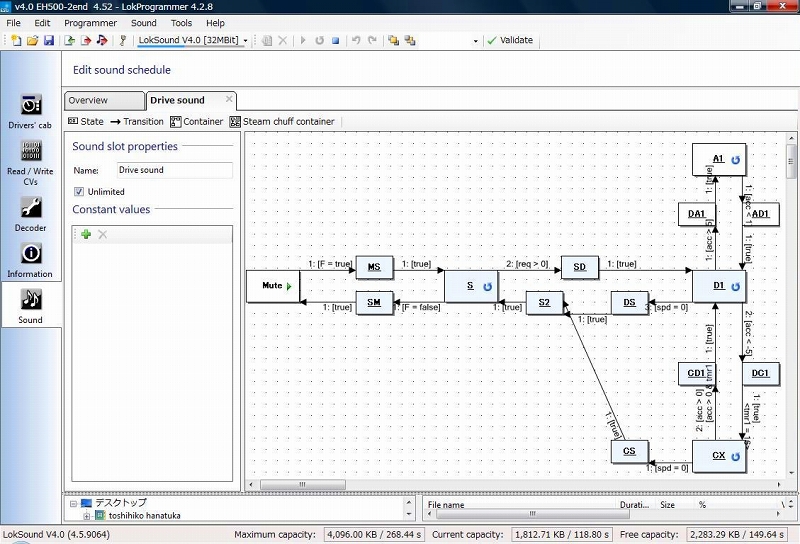
Task: Click the Read decoder data icon
Action: click(69, 40)
